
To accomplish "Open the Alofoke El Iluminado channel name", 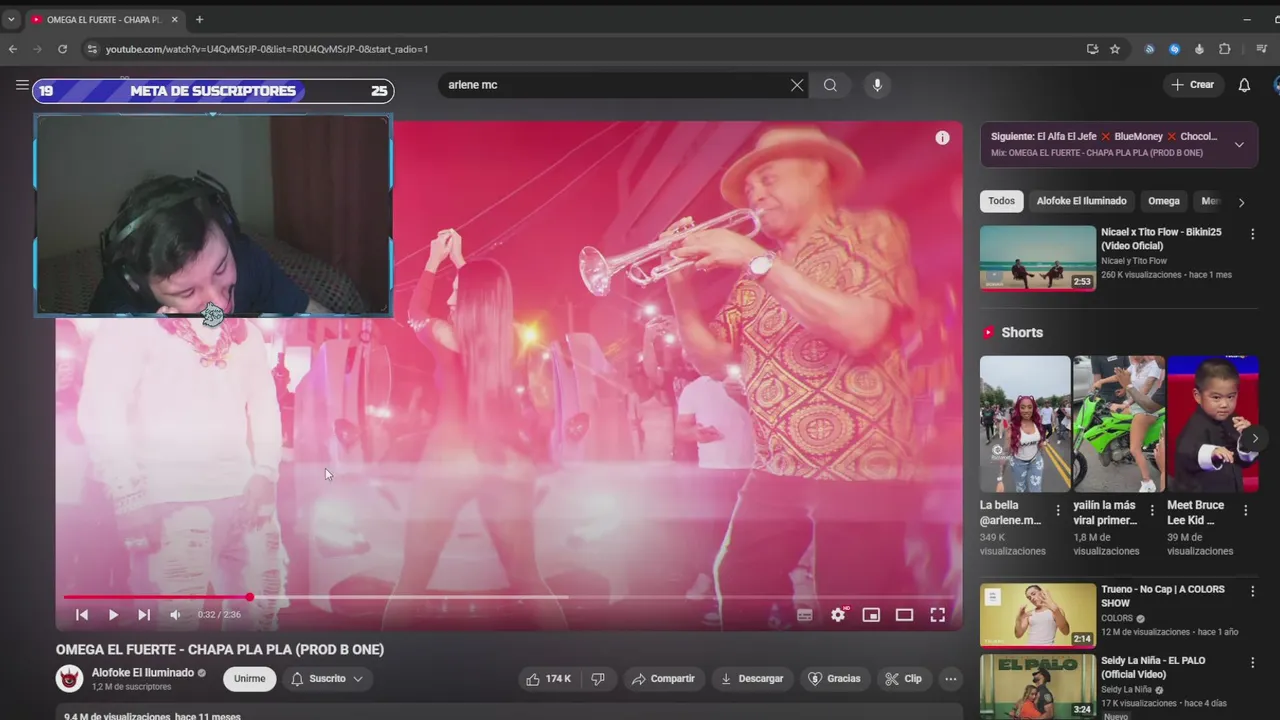I will tap(143, 673).
